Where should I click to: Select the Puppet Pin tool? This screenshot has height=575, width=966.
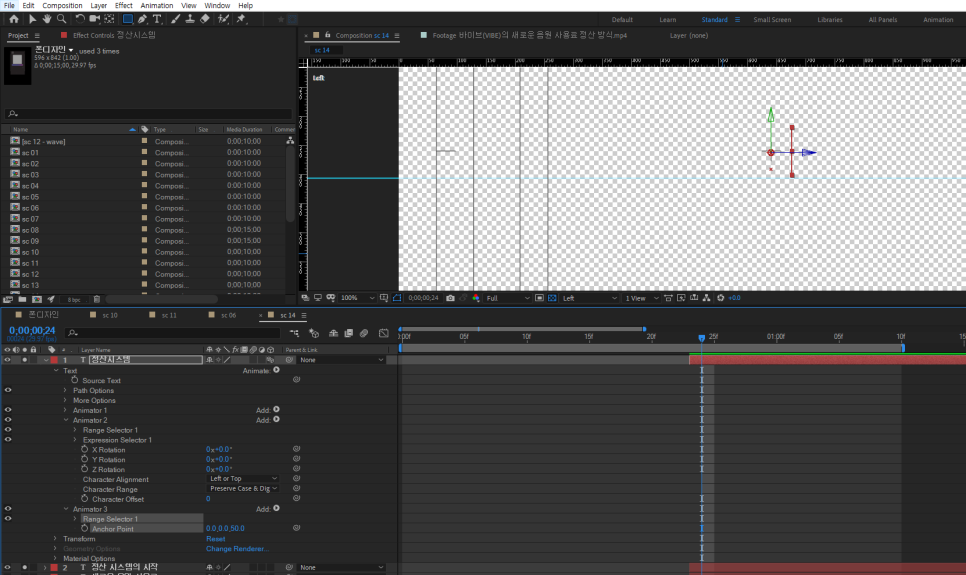click(x=242, y=19)
